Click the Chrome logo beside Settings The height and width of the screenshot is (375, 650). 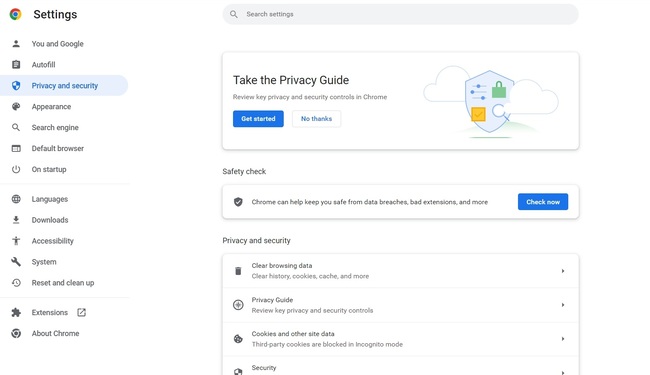(x=15, y=14)
